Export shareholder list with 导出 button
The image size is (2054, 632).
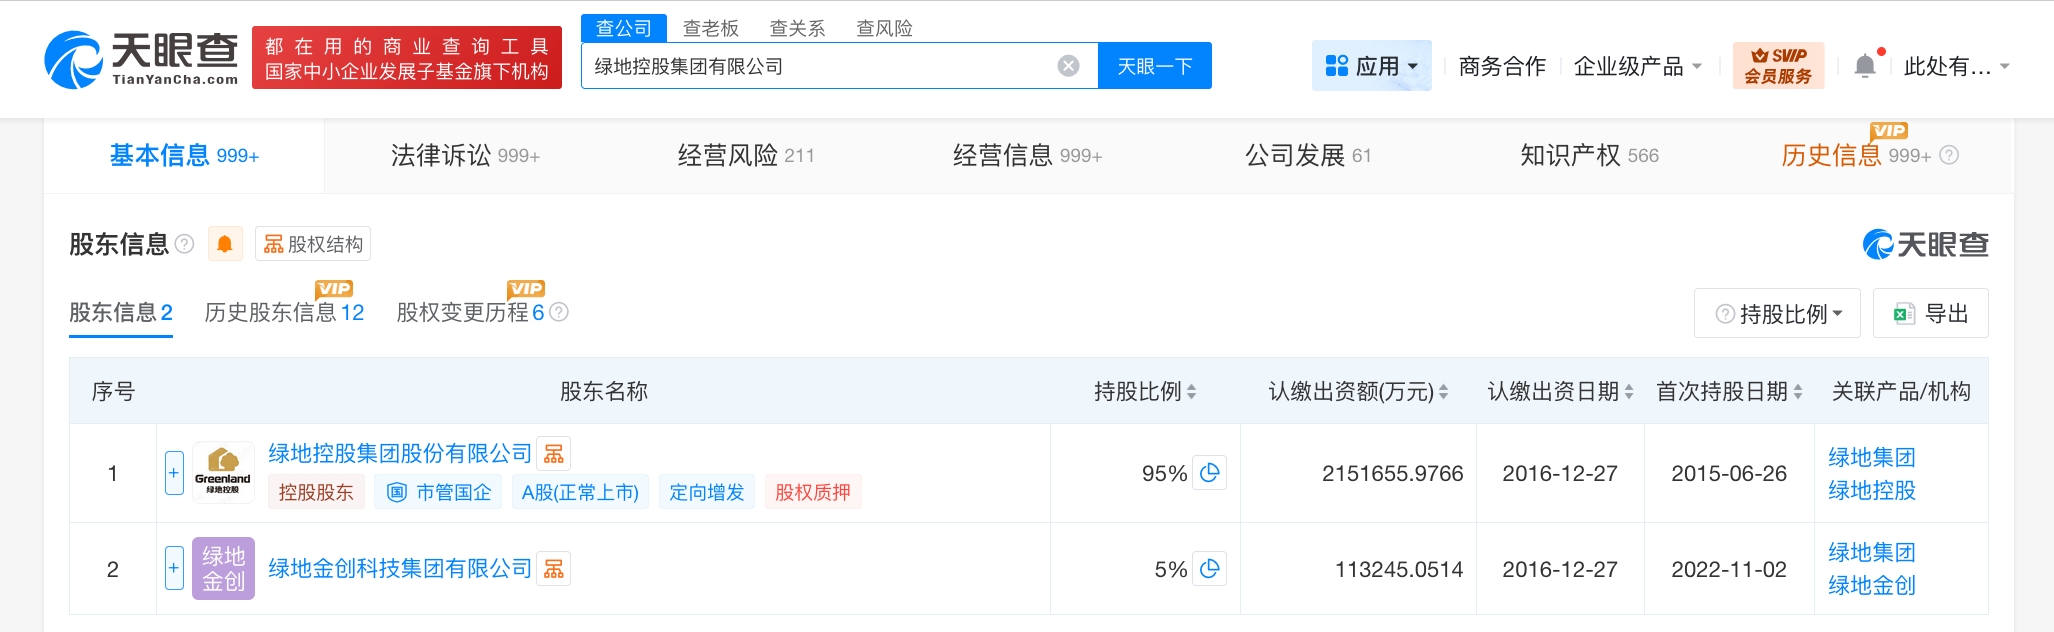pos(1930,314)
